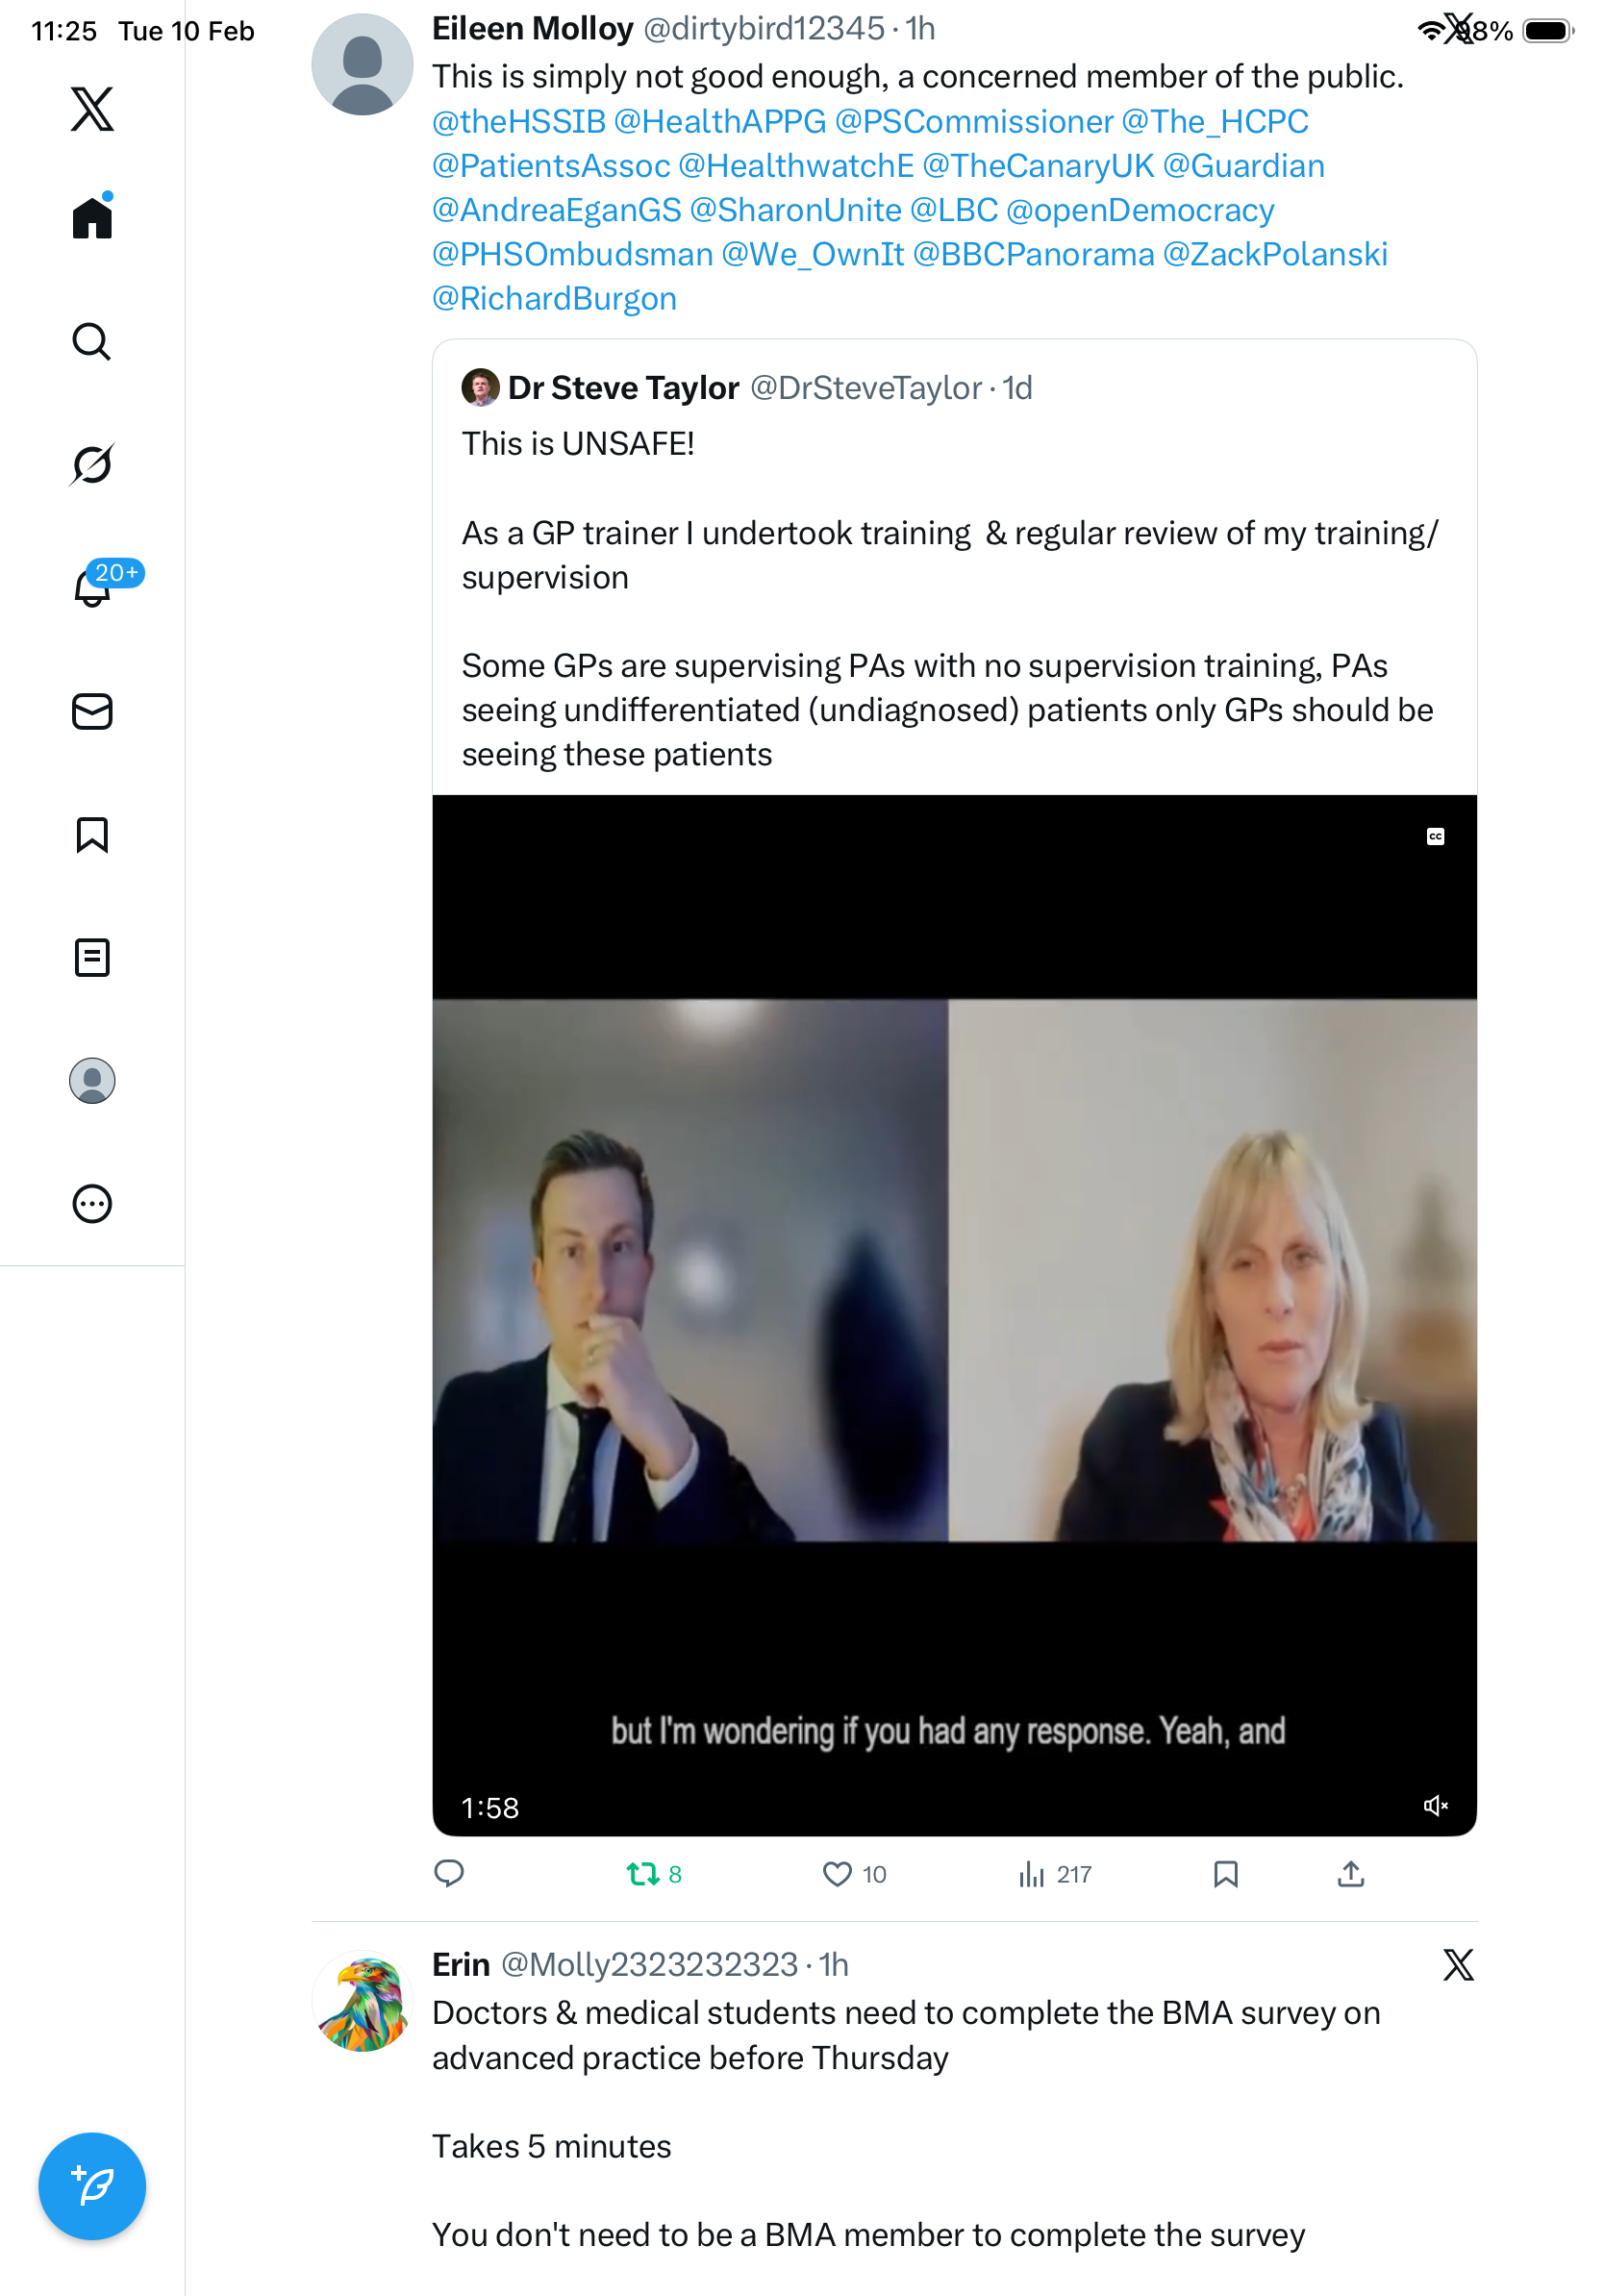Open the @BBCPanorama mention link
The height and width of the screenshot is (2296, 1604).
click(x=1033, y=254)
